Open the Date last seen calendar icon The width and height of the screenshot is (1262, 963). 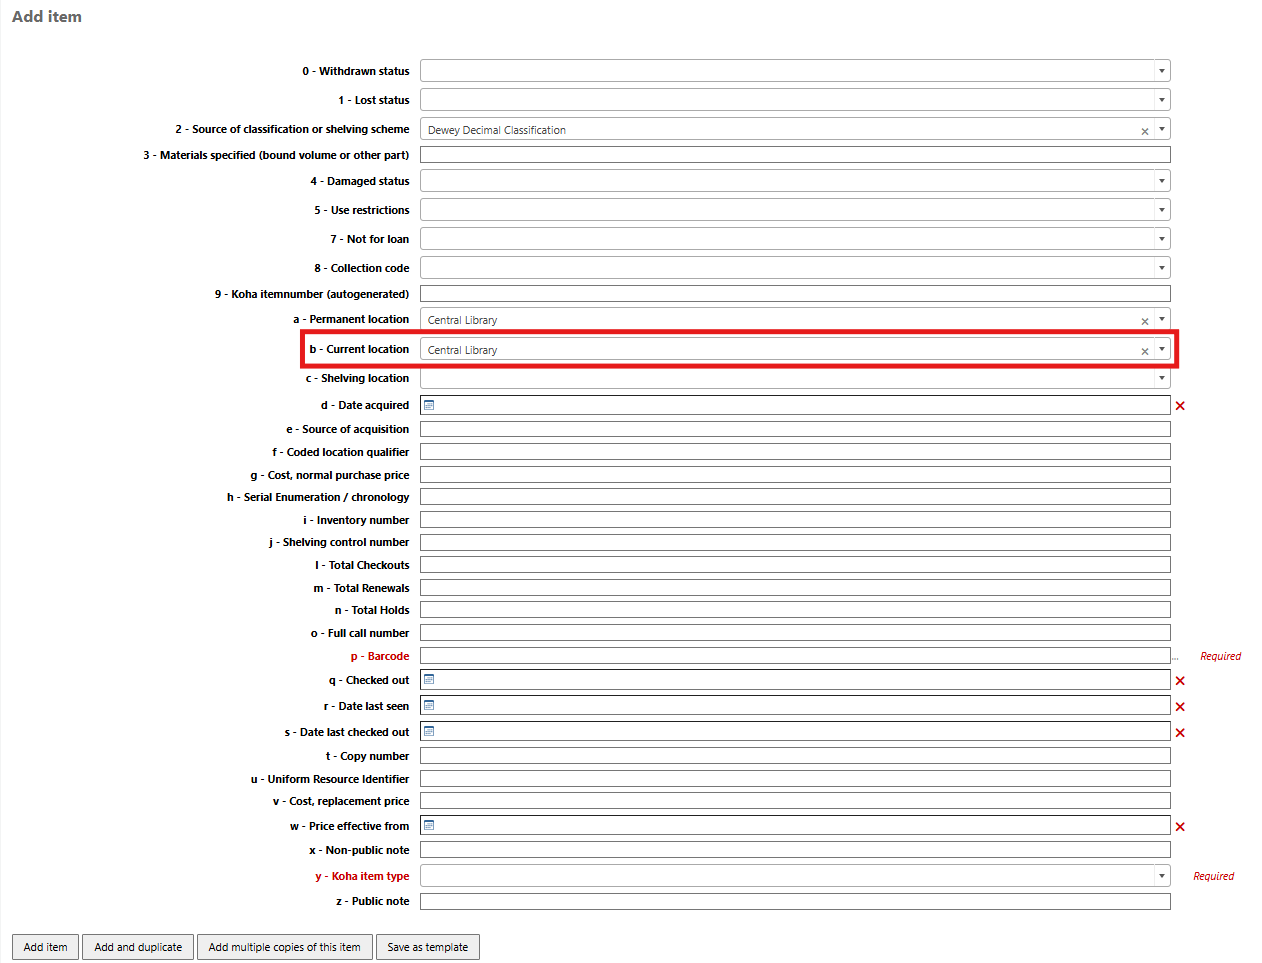pyautogui.click(x=429, y=705)
